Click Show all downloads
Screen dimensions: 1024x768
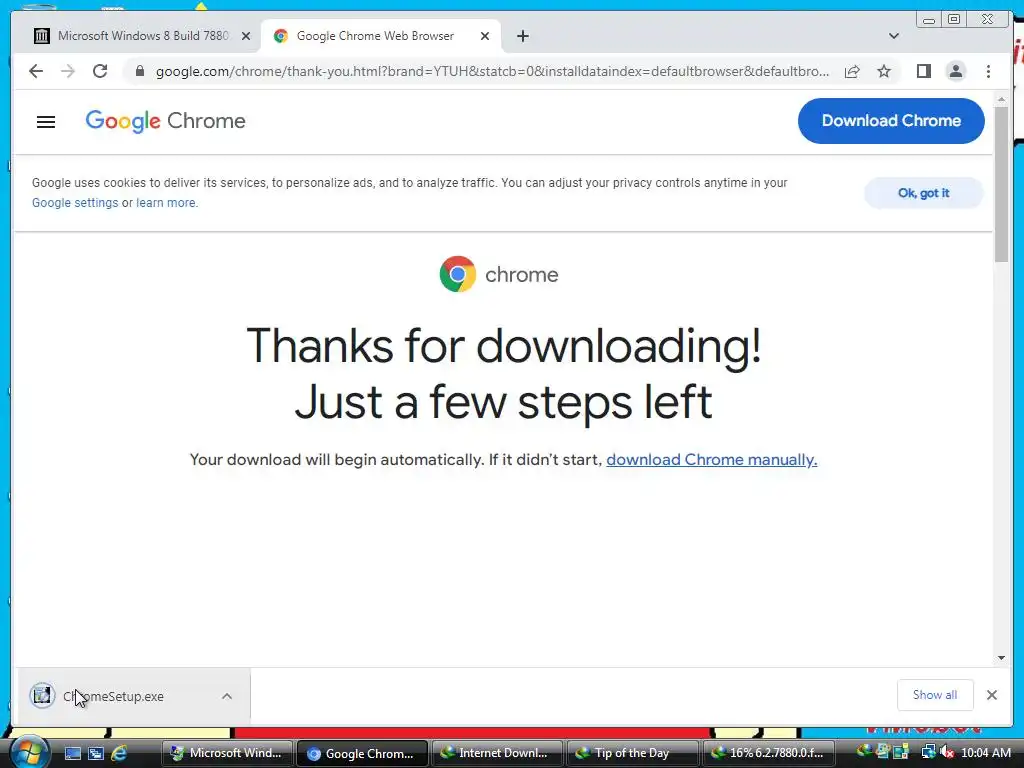click(x=935, y=695)
